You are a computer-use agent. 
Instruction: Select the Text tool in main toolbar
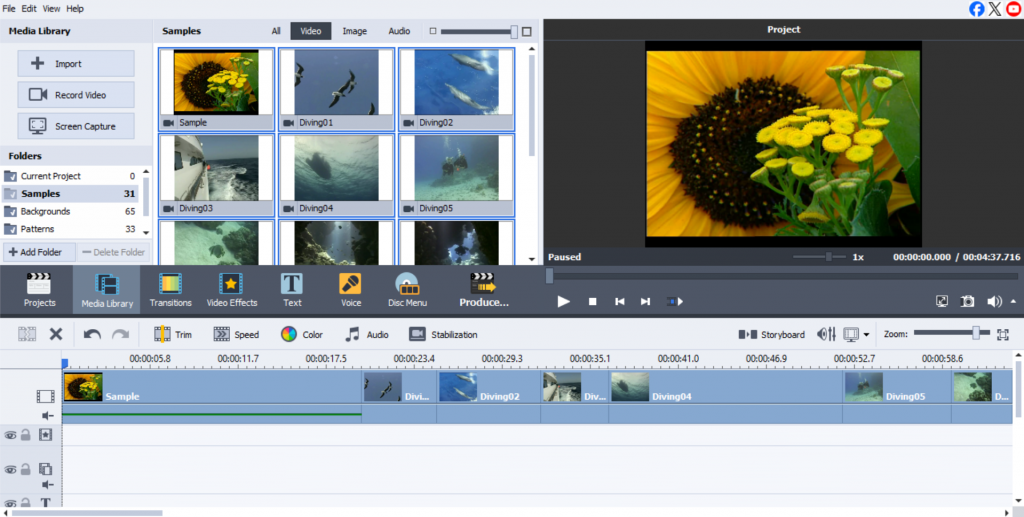[x=292, y=290]
